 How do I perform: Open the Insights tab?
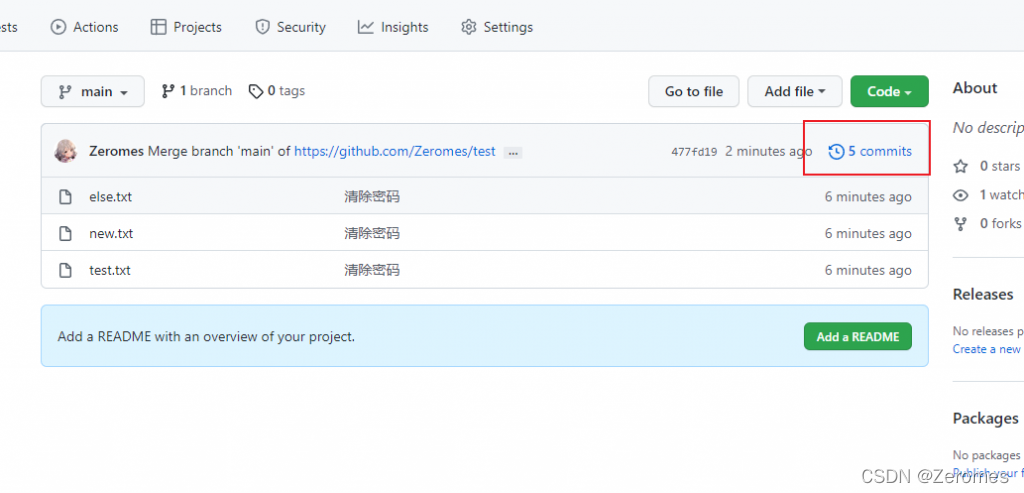tap(393, 27)
